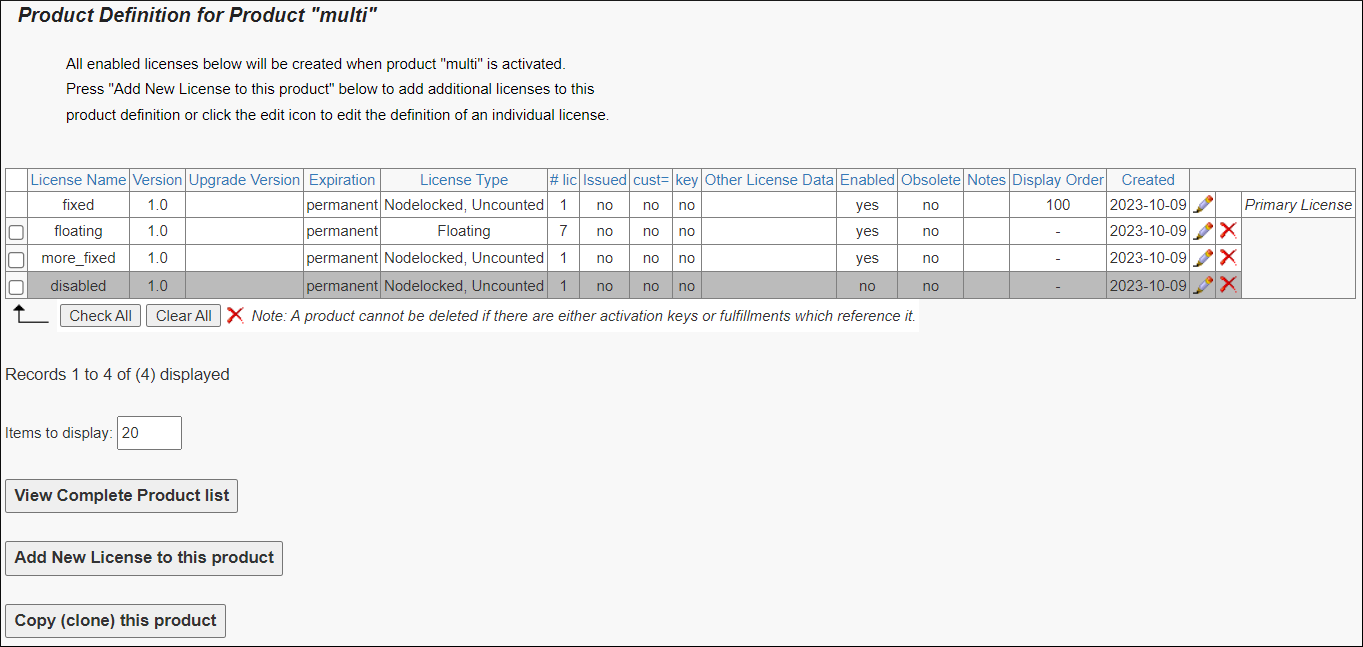
Task: Check the floating license checkbox
Action: click(16, 232)
